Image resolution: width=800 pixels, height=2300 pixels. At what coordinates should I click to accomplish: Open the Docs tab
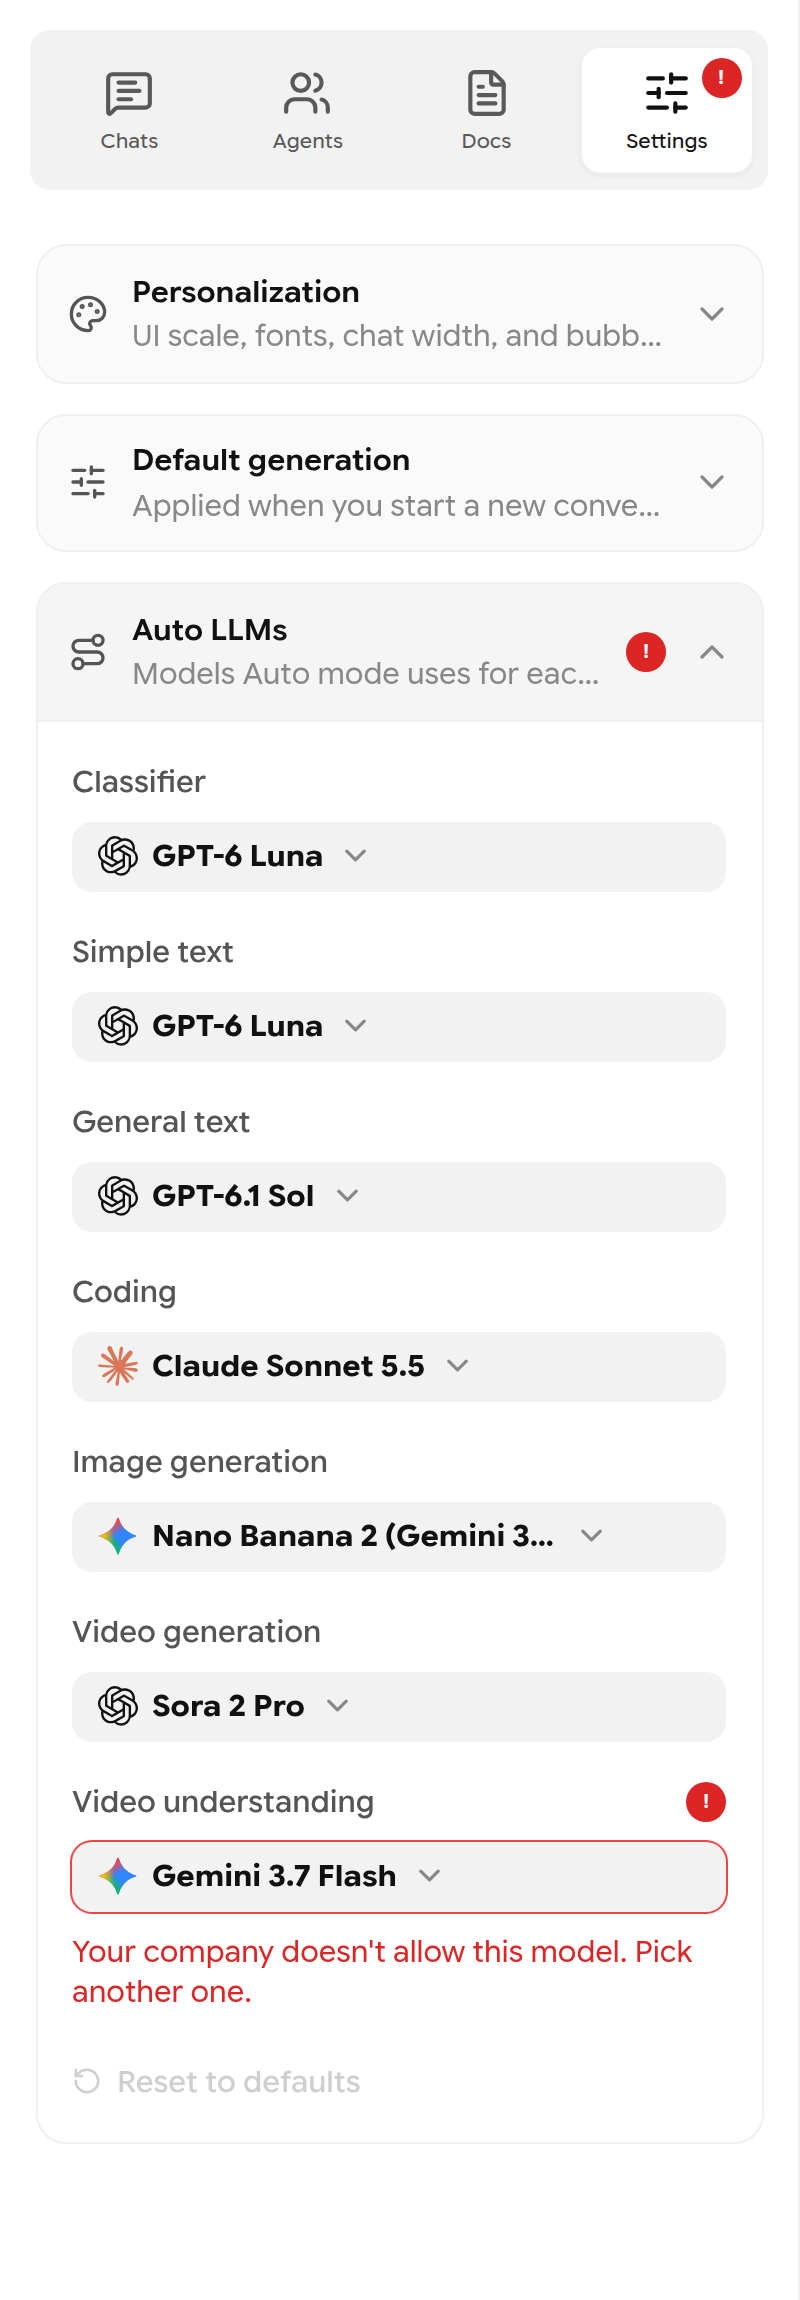click(x=487, y=110)
